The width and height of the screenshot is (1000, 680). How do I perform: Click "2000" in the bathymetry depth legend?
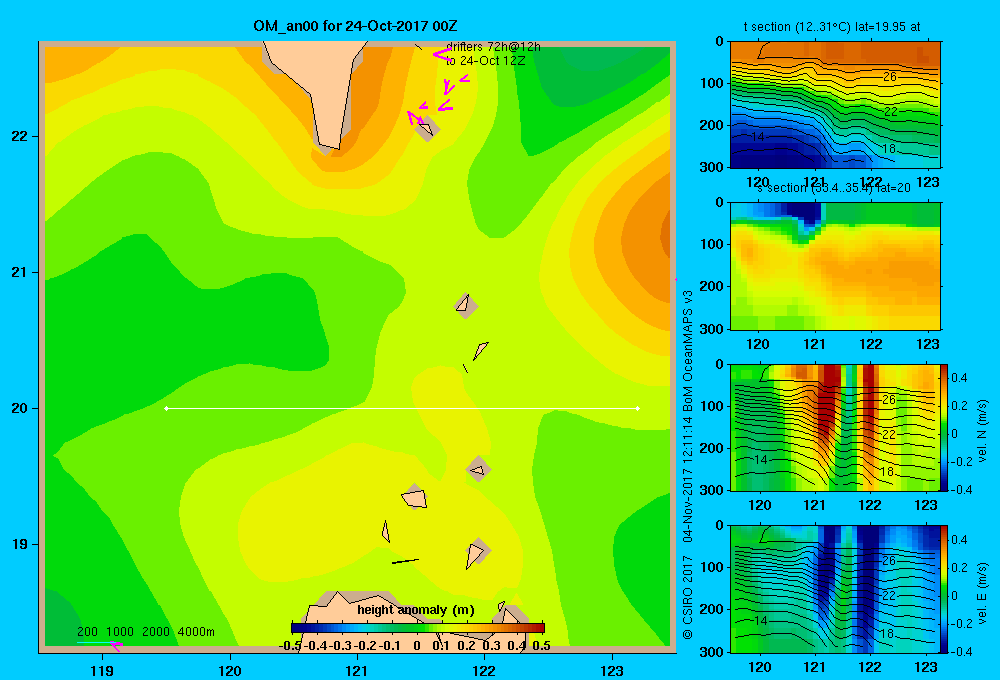(156, 632)
